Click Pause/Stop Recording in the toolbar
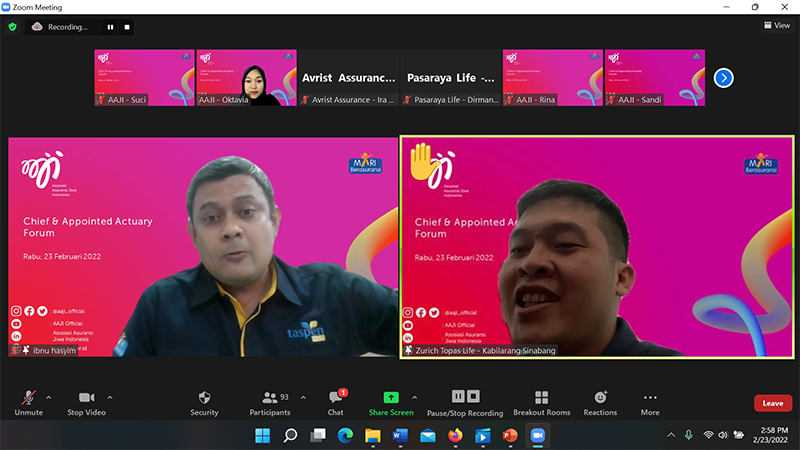This screenshot has width=800, height=450. (x=465, y=403)
